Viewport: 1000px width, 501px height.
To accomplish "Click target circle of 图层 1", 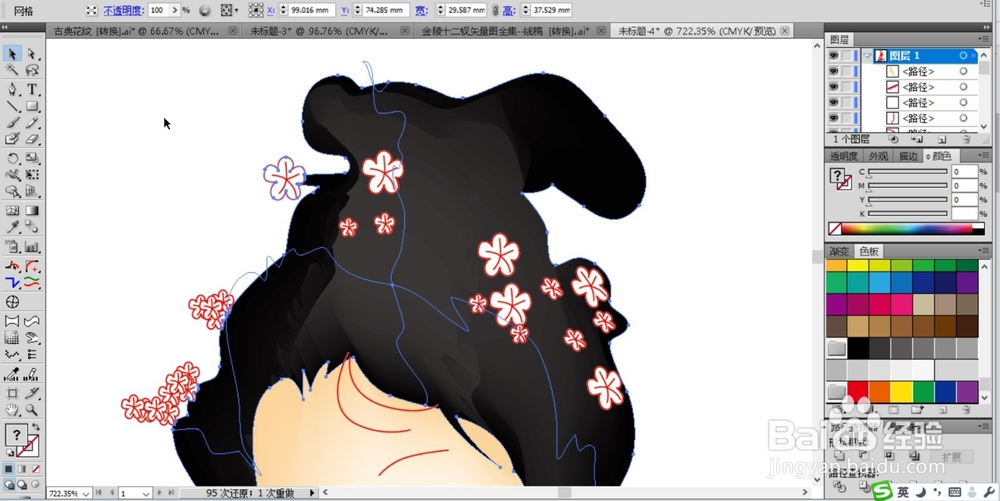I will (x=963, y=56).
